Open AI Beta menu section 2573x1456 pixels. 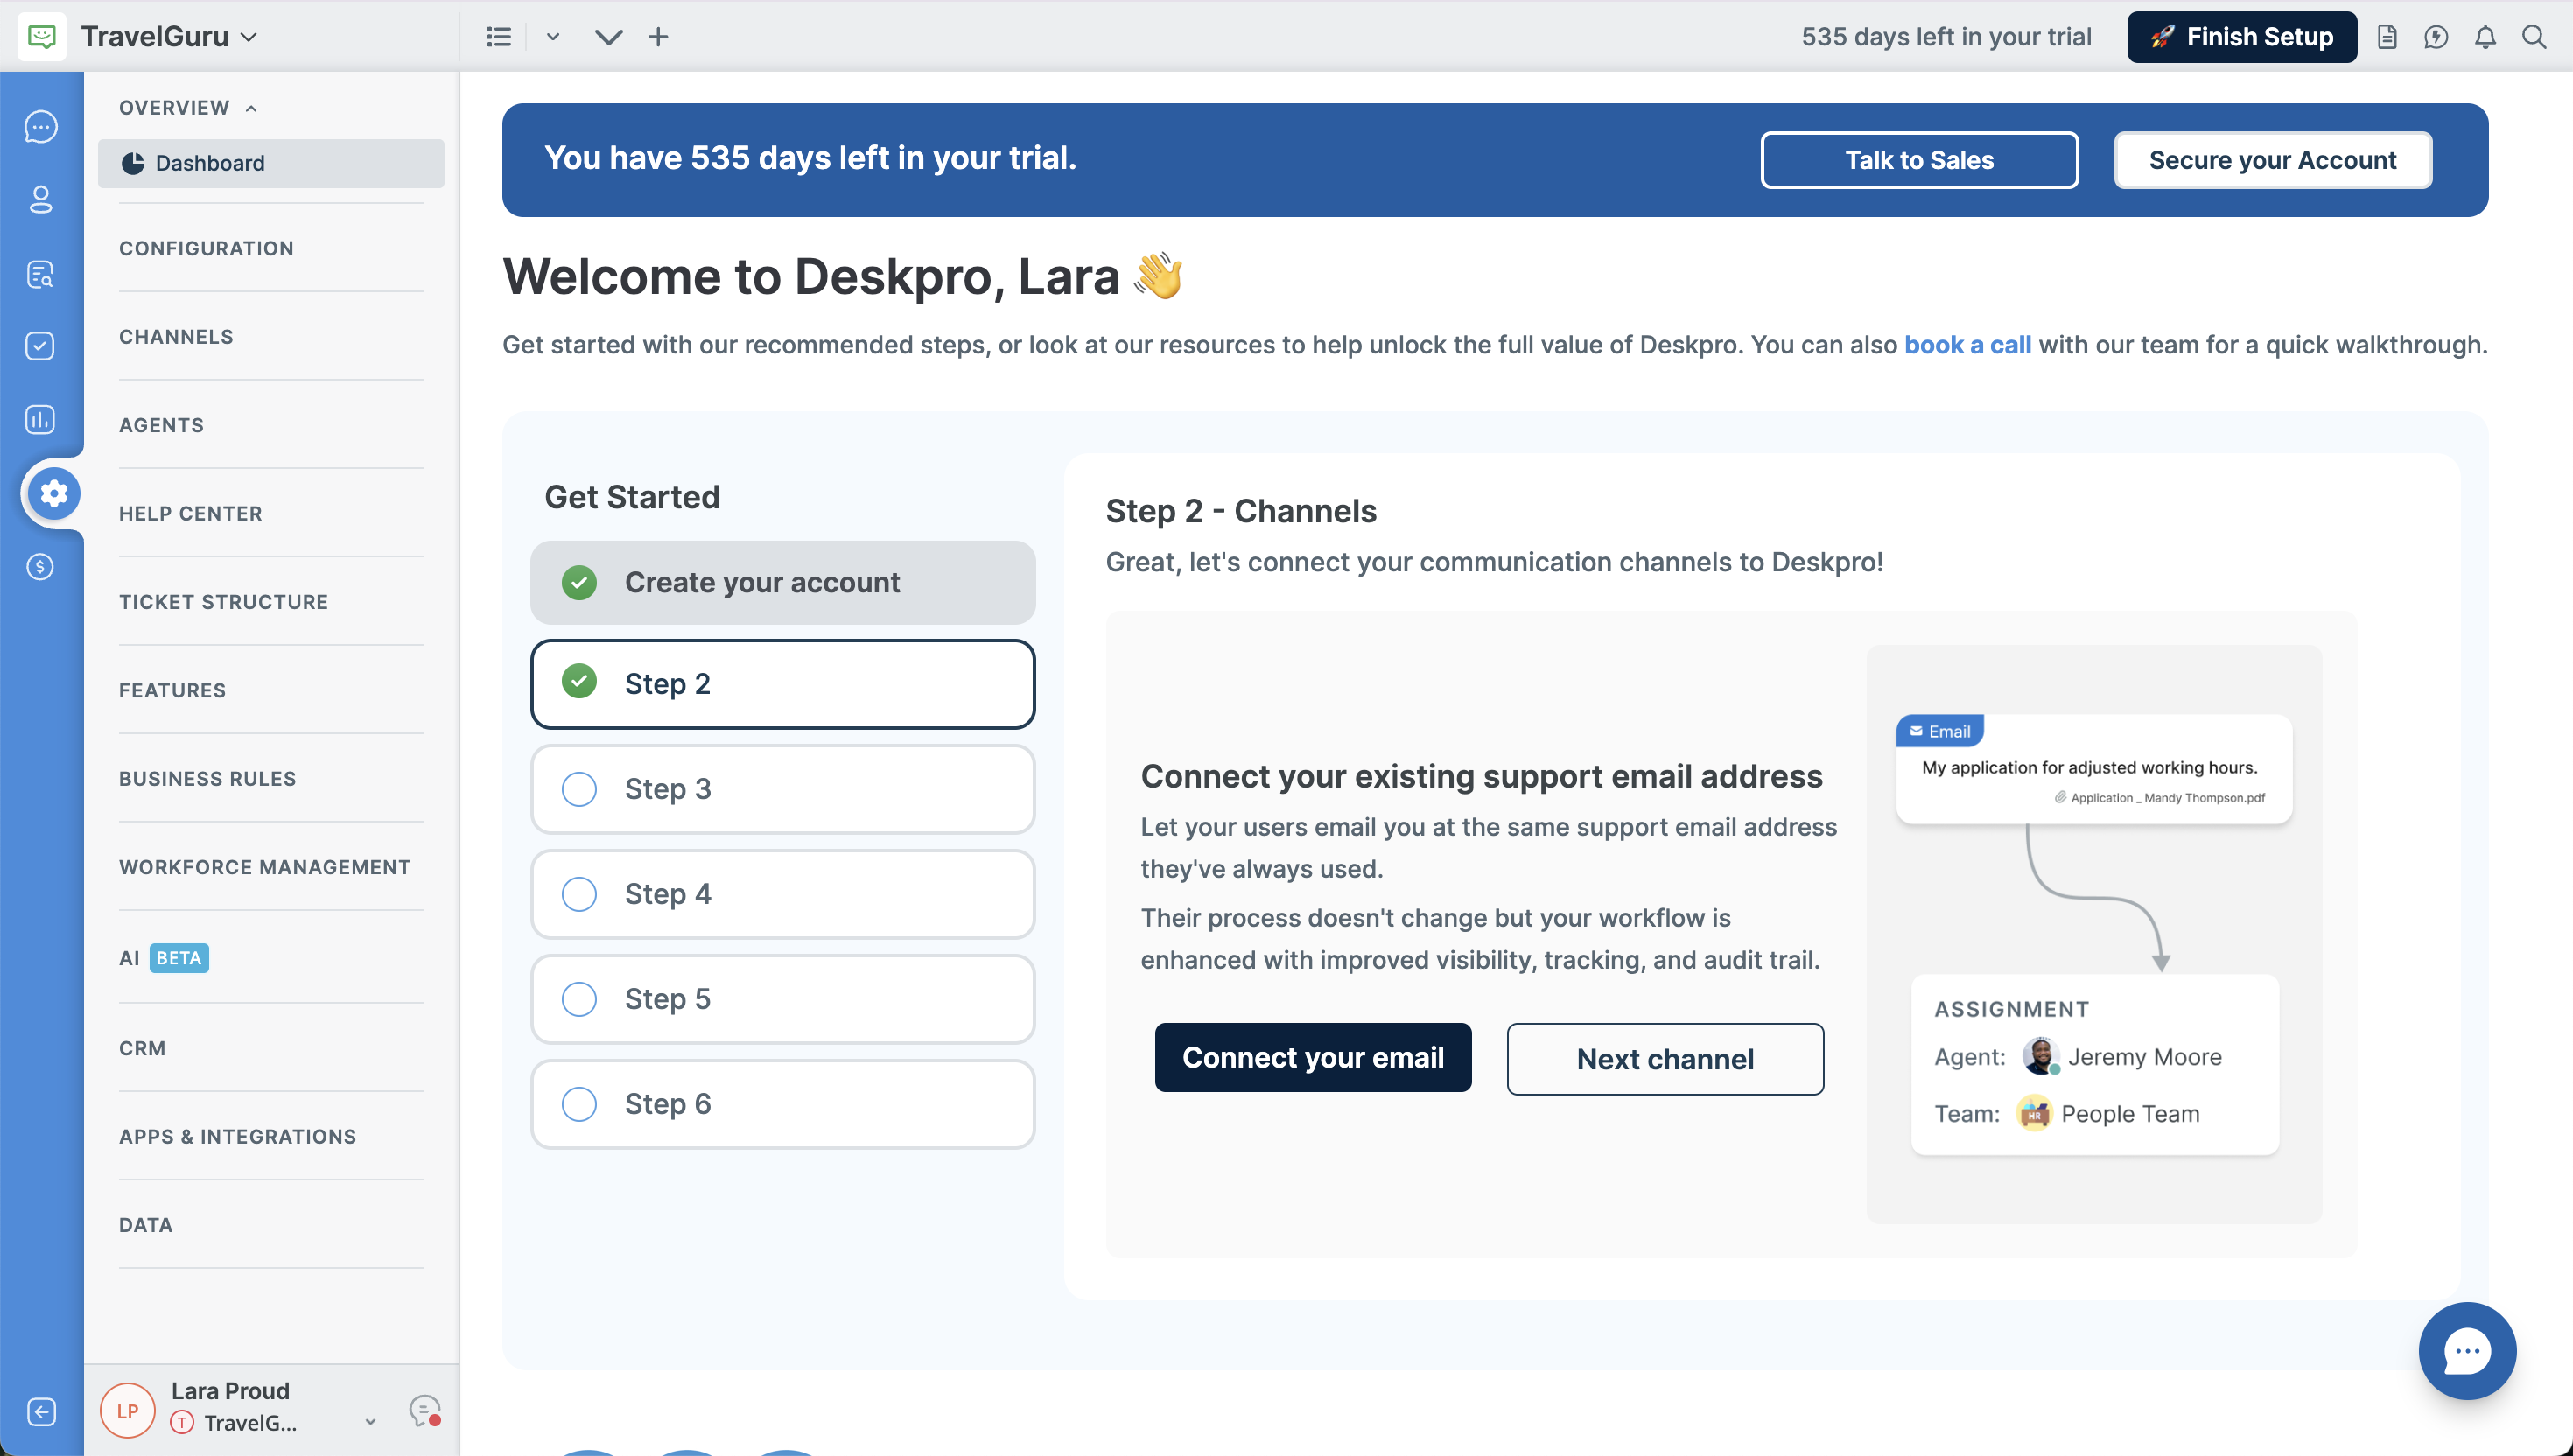pyautogui.click(x=164, y=958)
